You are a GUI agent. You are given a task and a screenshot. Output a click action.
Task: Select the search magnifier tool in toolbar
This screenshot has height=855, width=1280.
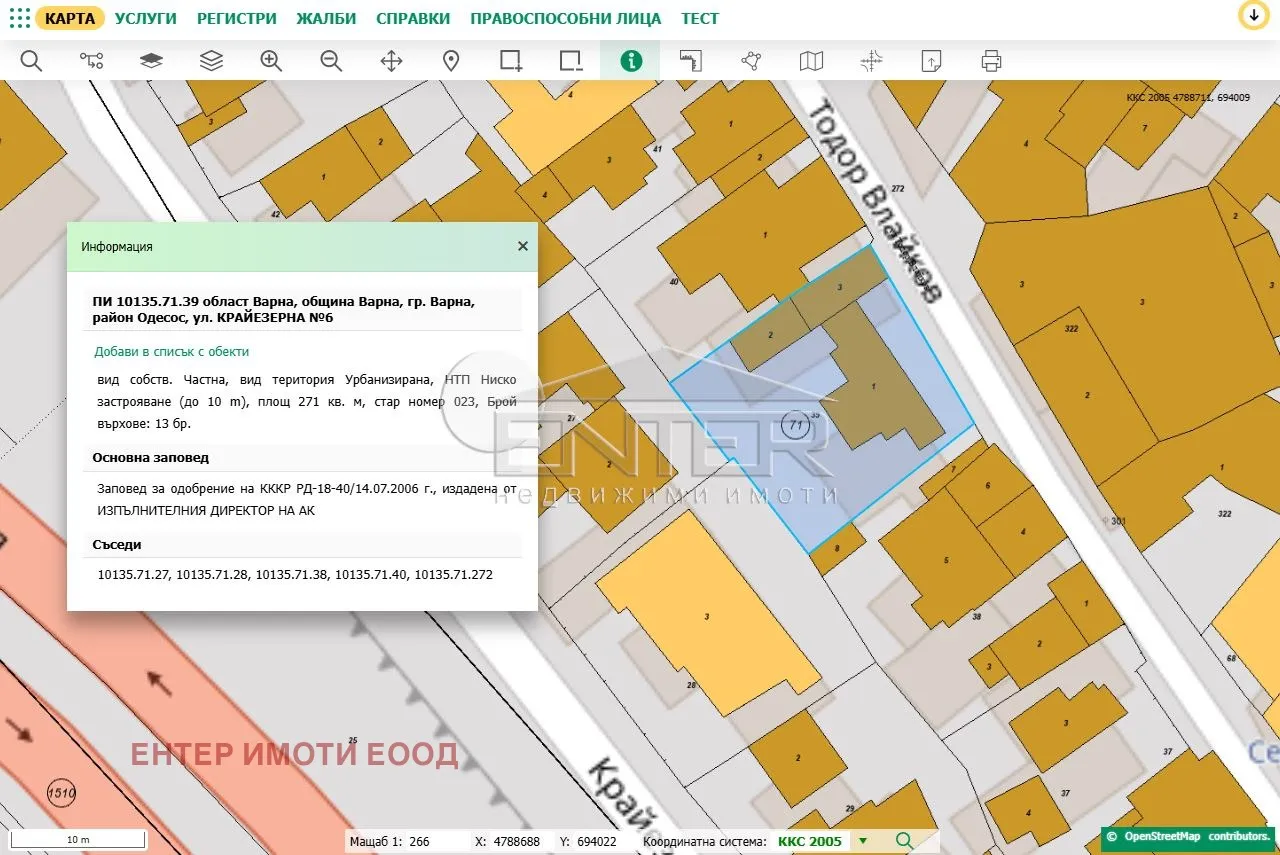[x=31, y=61]
